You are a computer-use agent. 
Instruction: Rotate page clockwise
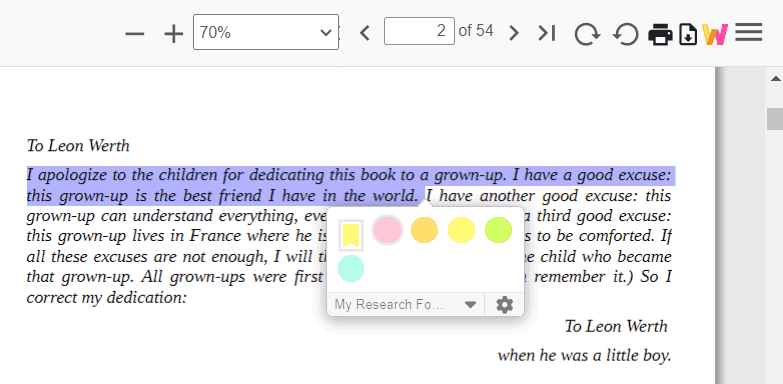point(587,34)
